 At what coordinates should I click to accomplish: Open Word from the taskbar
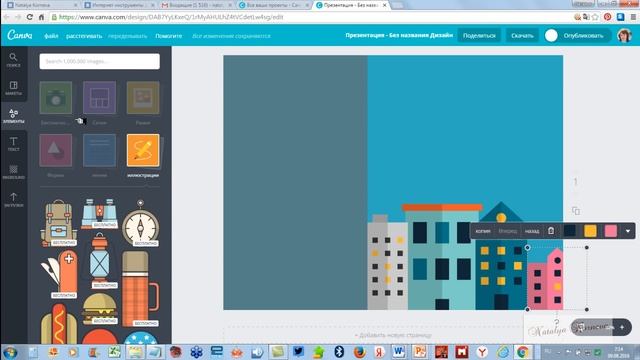(399, 352)
